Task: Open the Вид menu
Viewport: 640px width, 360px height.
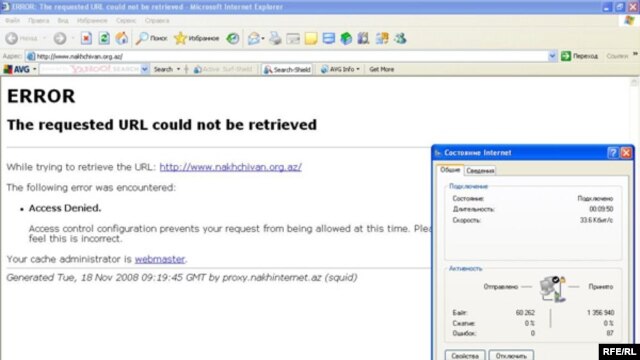Action: pyautogui.click(x=63, y=20)
